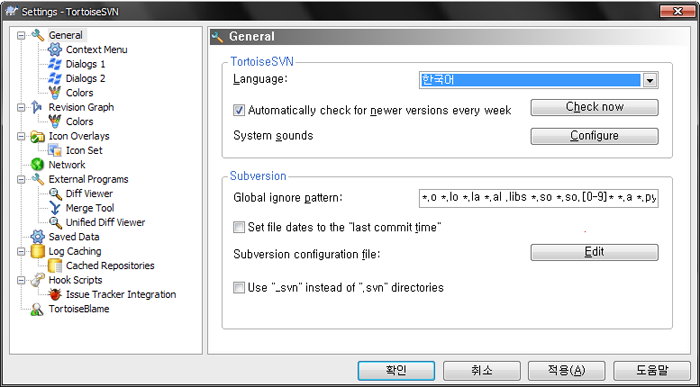
Task: Click the Icon Set icon
Action: tap(55, 150)
